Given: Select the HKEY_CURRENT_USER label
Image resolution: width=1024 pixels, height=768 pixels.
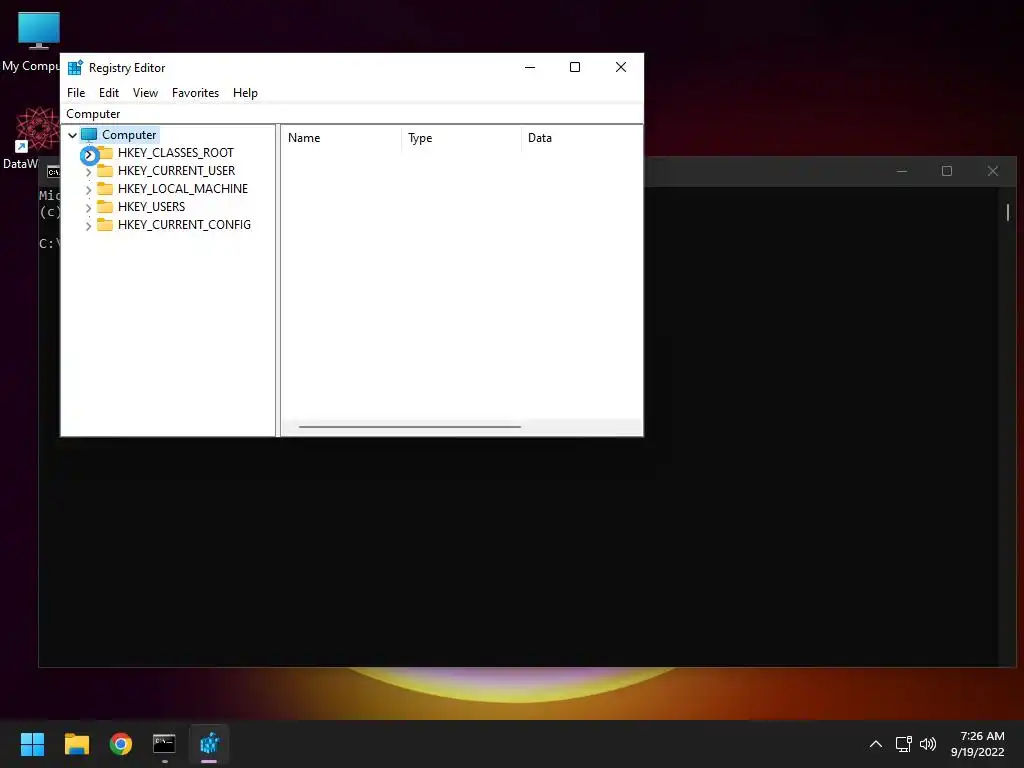Looking at the screenshot, I should 176,170.
